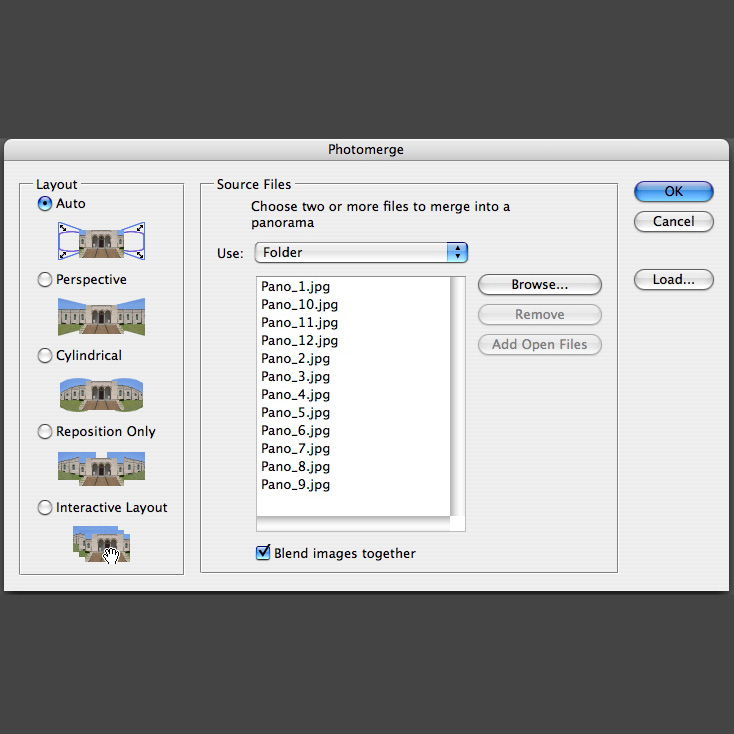Select the Perspective layout option
The height and width of the screenshot is (734, 734).
(x=44, y=279)
